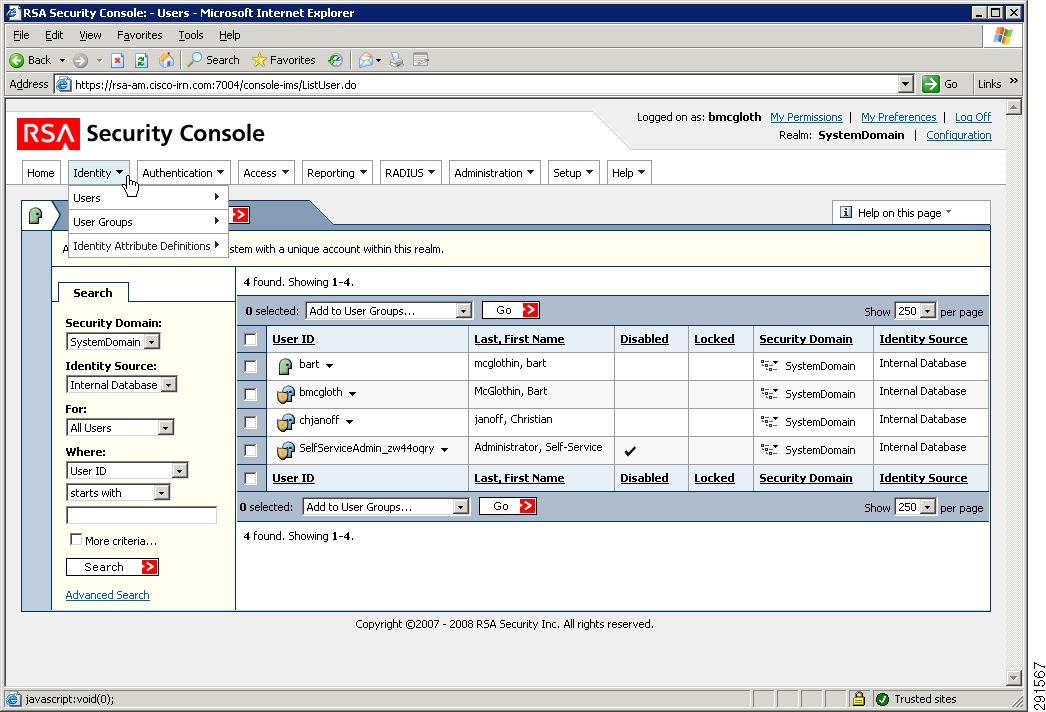The image size is (1046, 712).
Task: Tick the checkbox for SelfServiceAdmin_zw44oqry
Action: click(251, 450)
